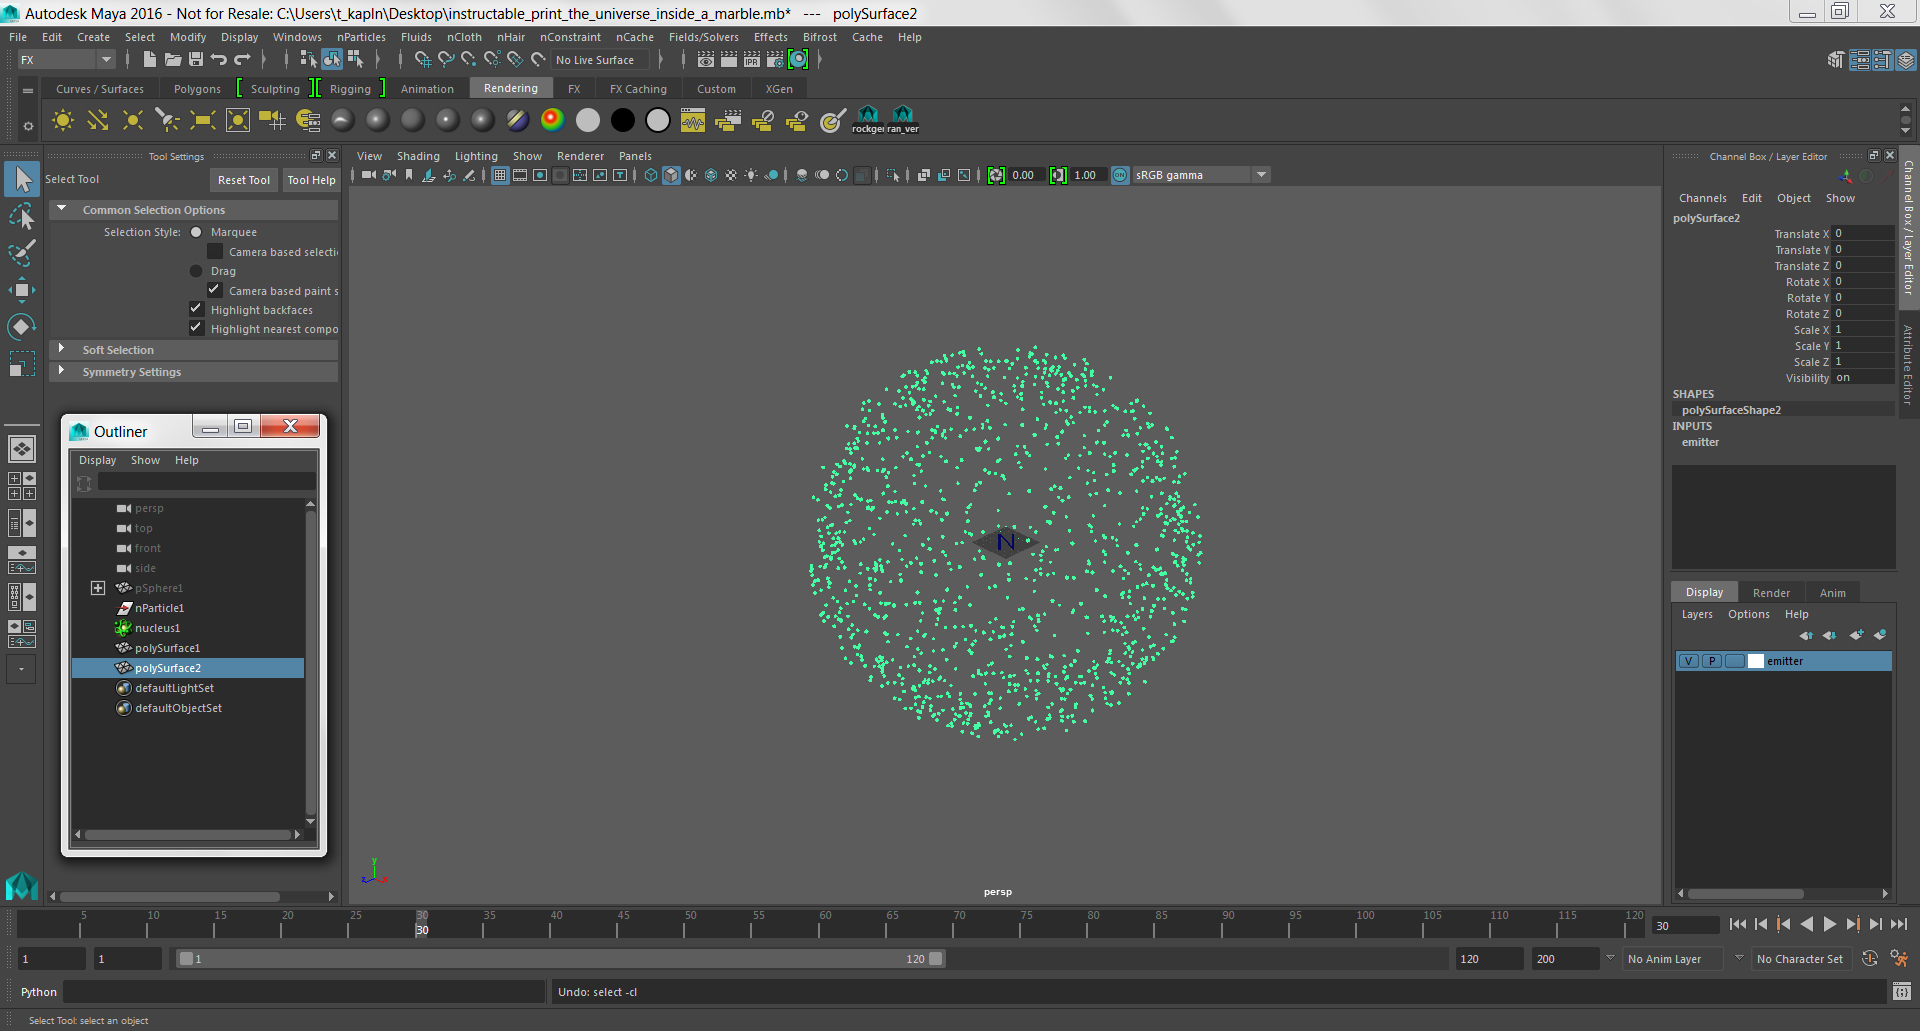The height and width of the screenshot is (1031, 1920).
Task: Open the viewport Shading menu
Action: click(x=418, y=156)
